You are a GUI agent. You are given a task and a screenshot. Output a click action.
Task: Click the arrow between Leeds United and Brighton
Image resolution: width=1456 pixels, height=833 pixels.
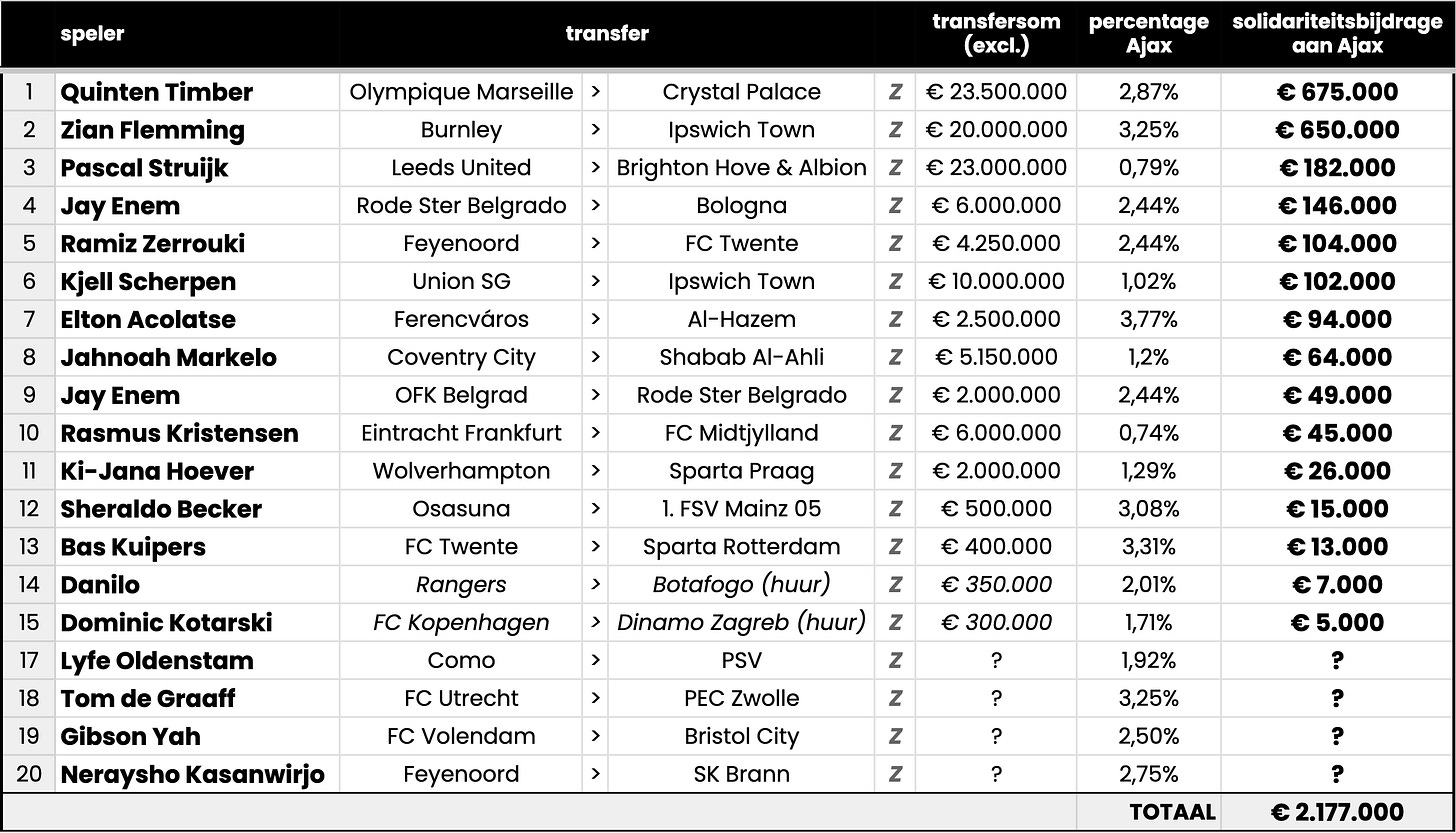(x=595, y=168)
